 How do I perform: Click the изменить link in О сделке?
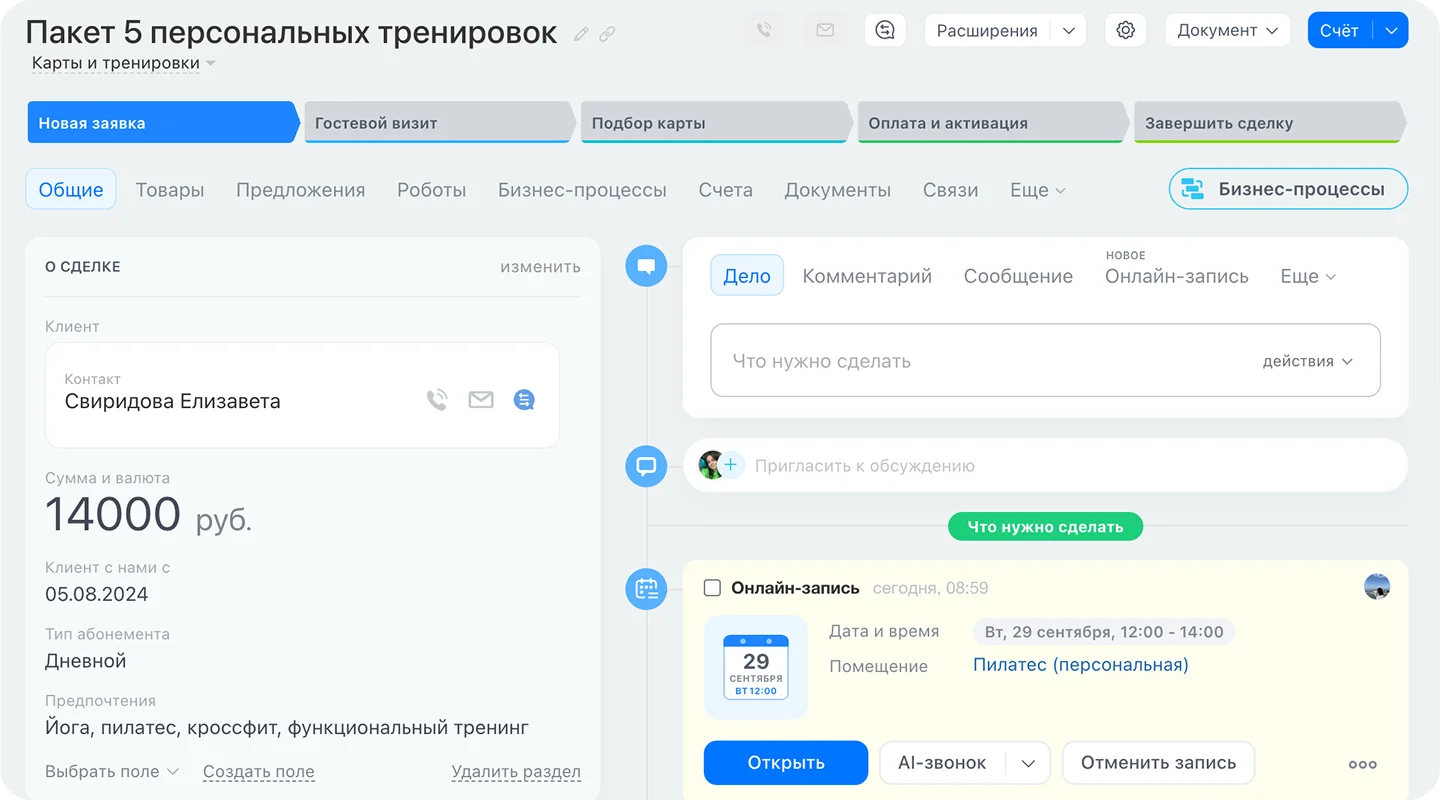click(540, 267)
